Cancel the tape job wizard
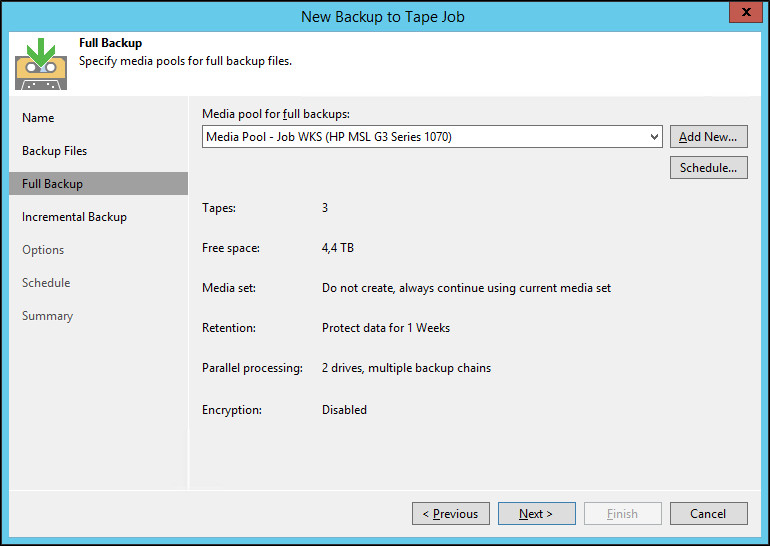Screen dimensions: 770x546 coord(708,514)
